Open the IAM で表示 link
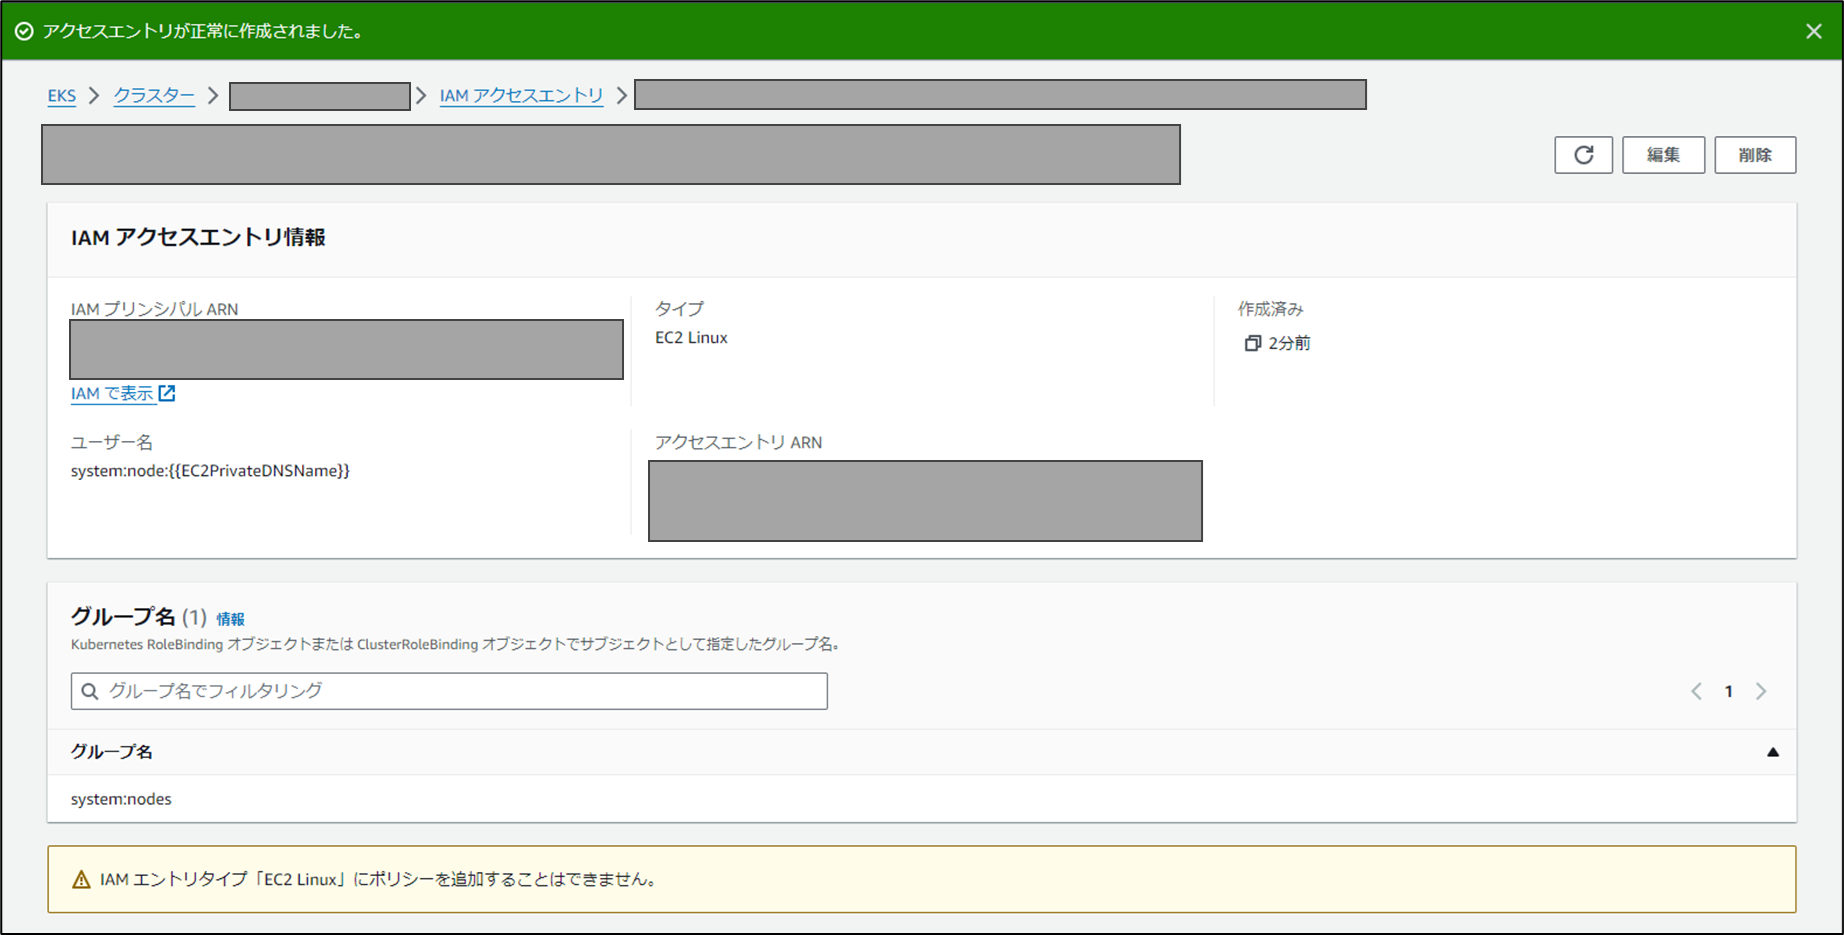Viewport: 1844px width, 935px height. coord(112,394)
